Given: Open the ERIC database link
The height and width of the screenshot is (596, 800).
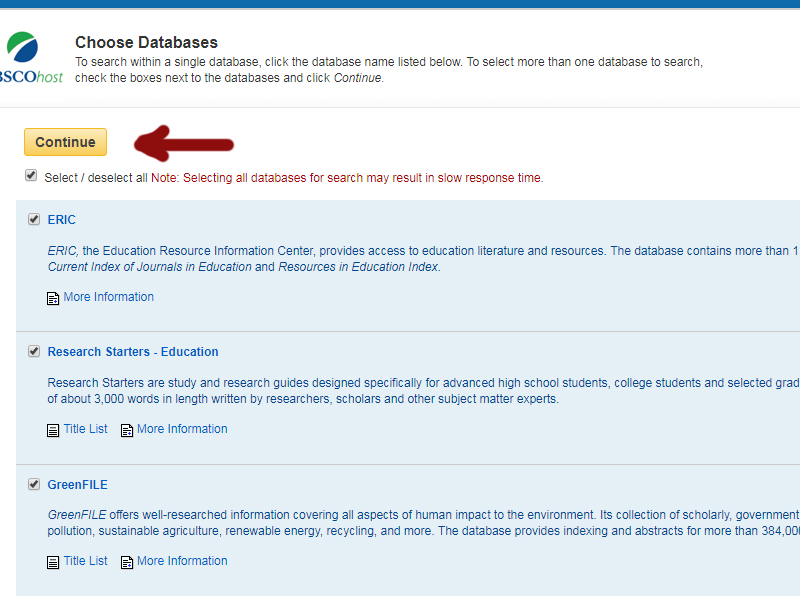Looking at the screenshot, I should [x=61, y=220].
